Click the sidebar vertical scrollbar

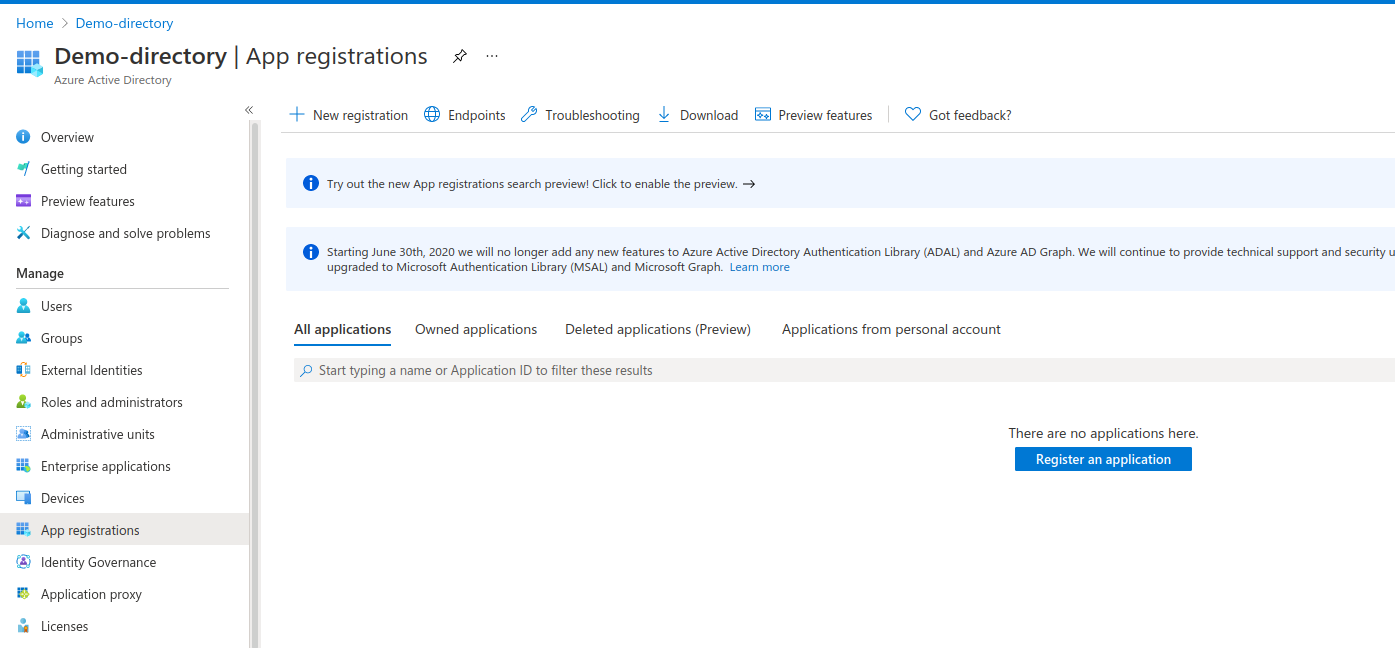point(255,385)
